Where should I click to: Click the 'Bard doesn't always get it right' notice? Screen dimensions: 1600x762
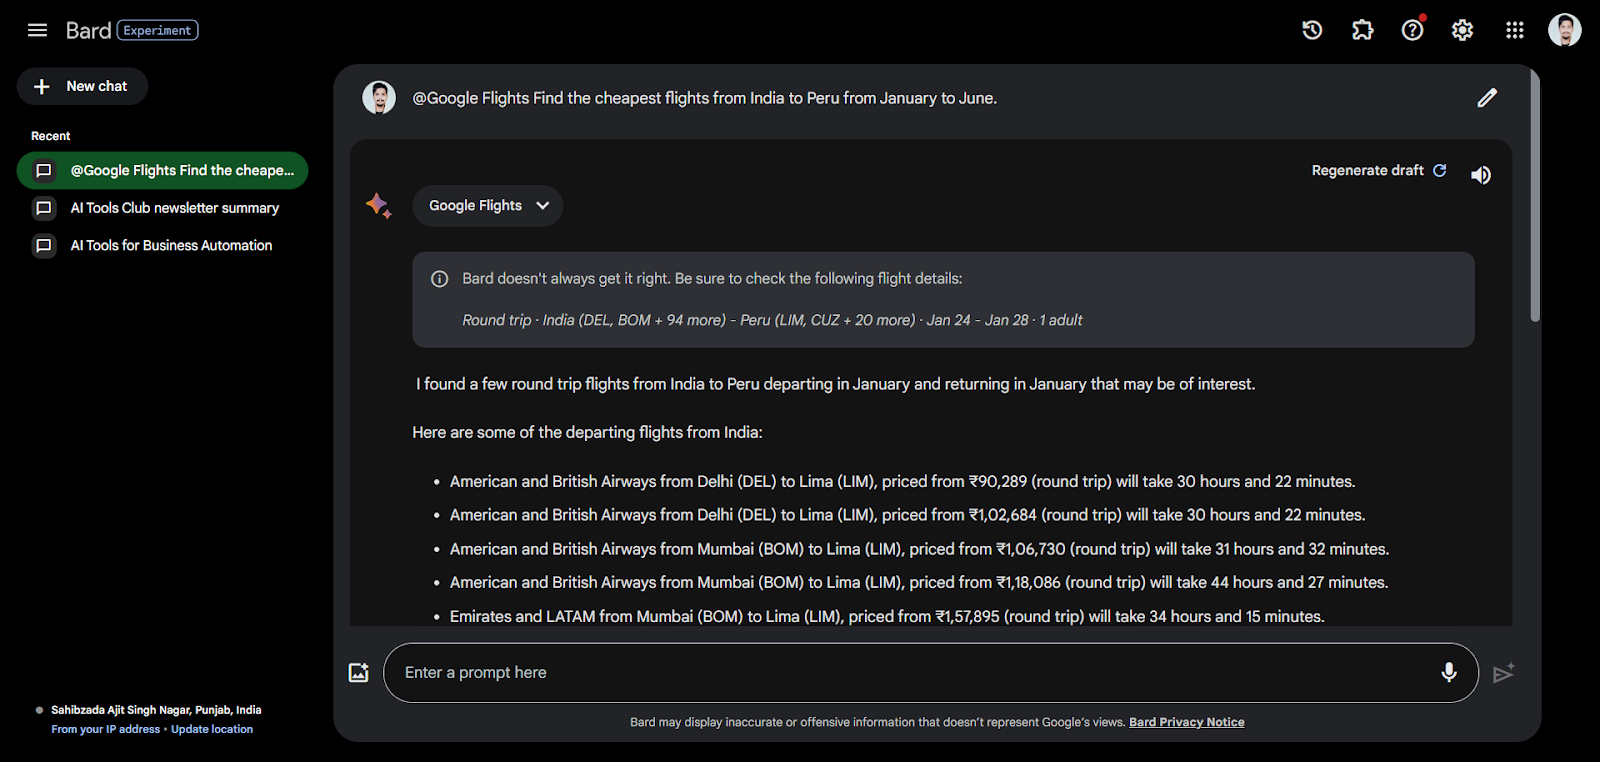pos(712,279)
